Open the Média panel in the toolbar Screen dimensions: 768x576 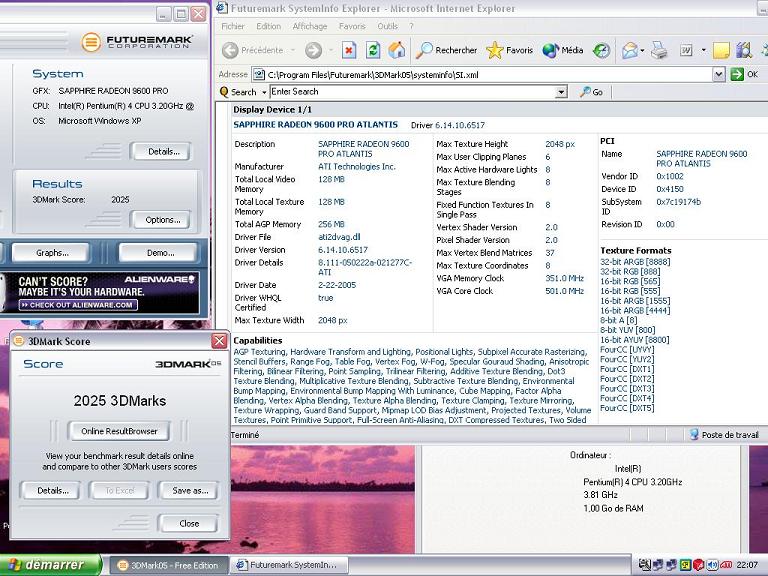pyautogui.click(x=563, y=50)
